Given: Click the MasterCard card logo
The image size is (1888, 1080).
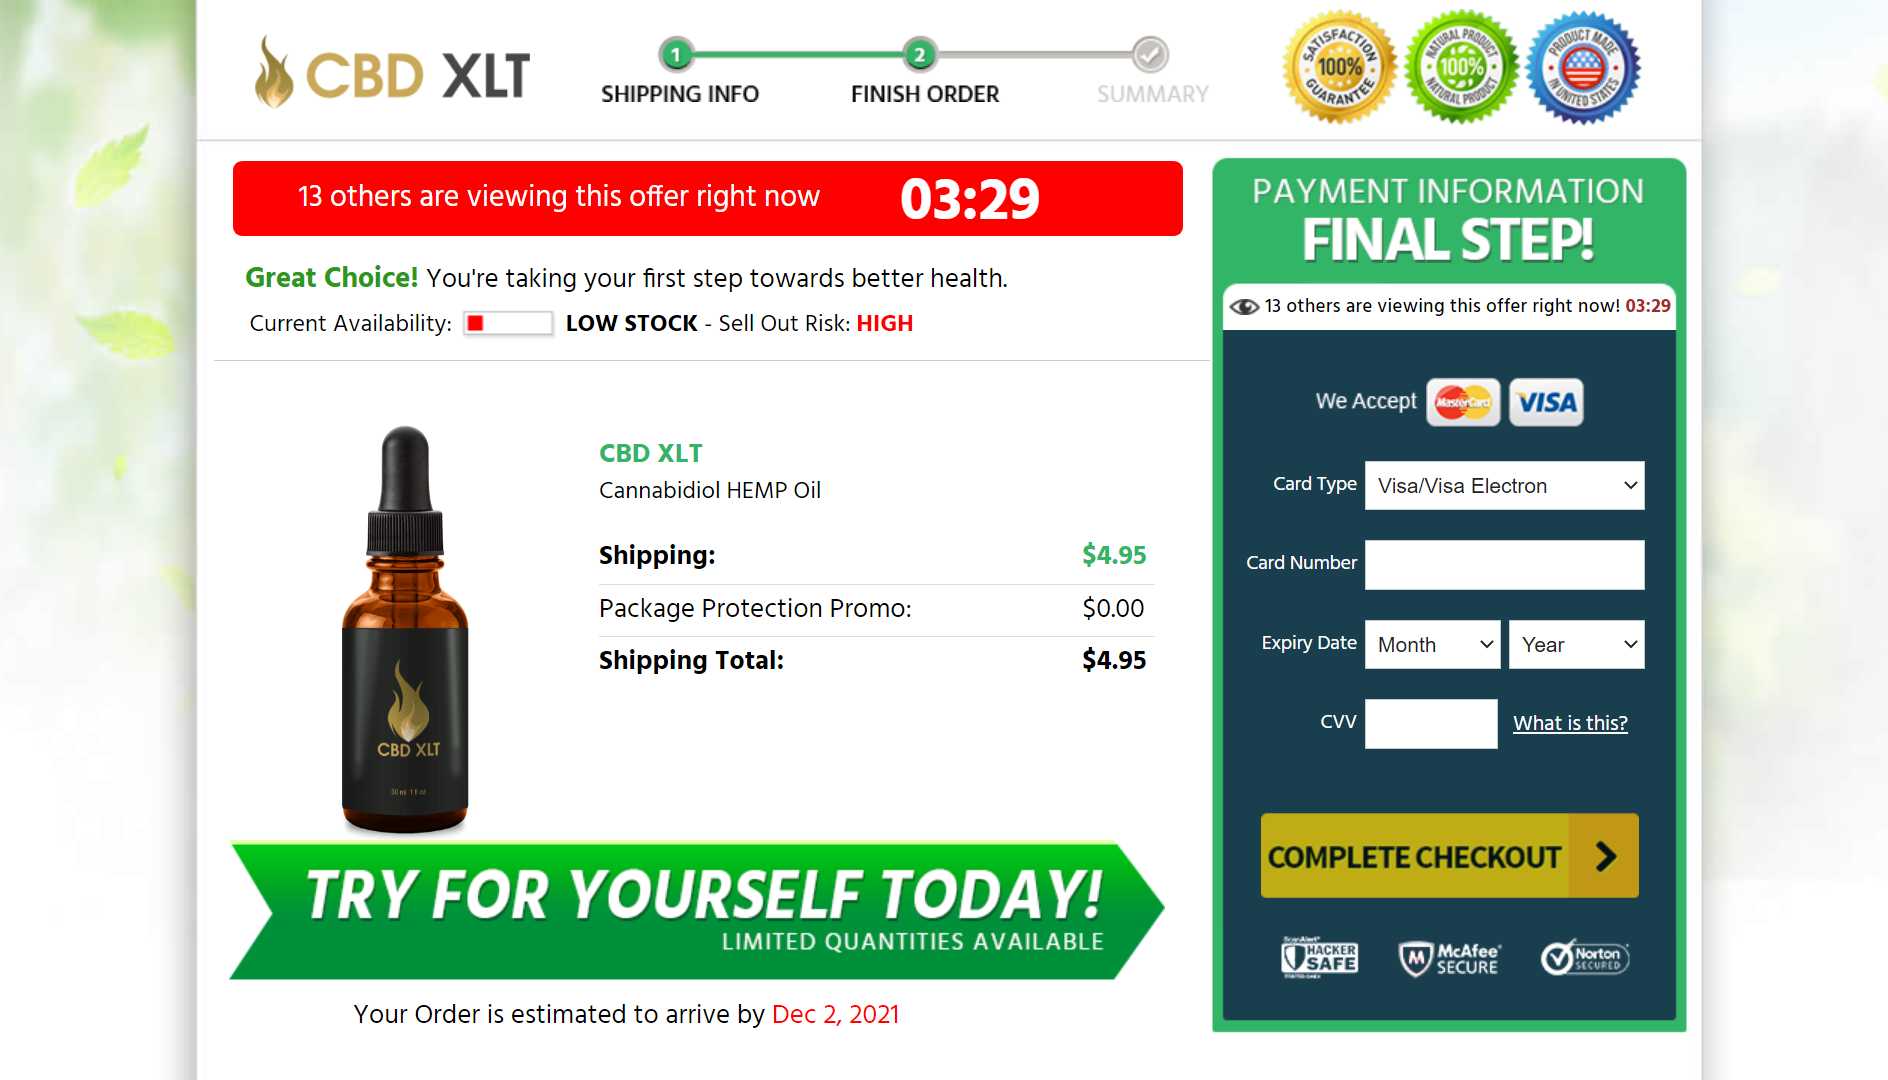Looking at the screenshot, I should click(x=1463, y=402).
